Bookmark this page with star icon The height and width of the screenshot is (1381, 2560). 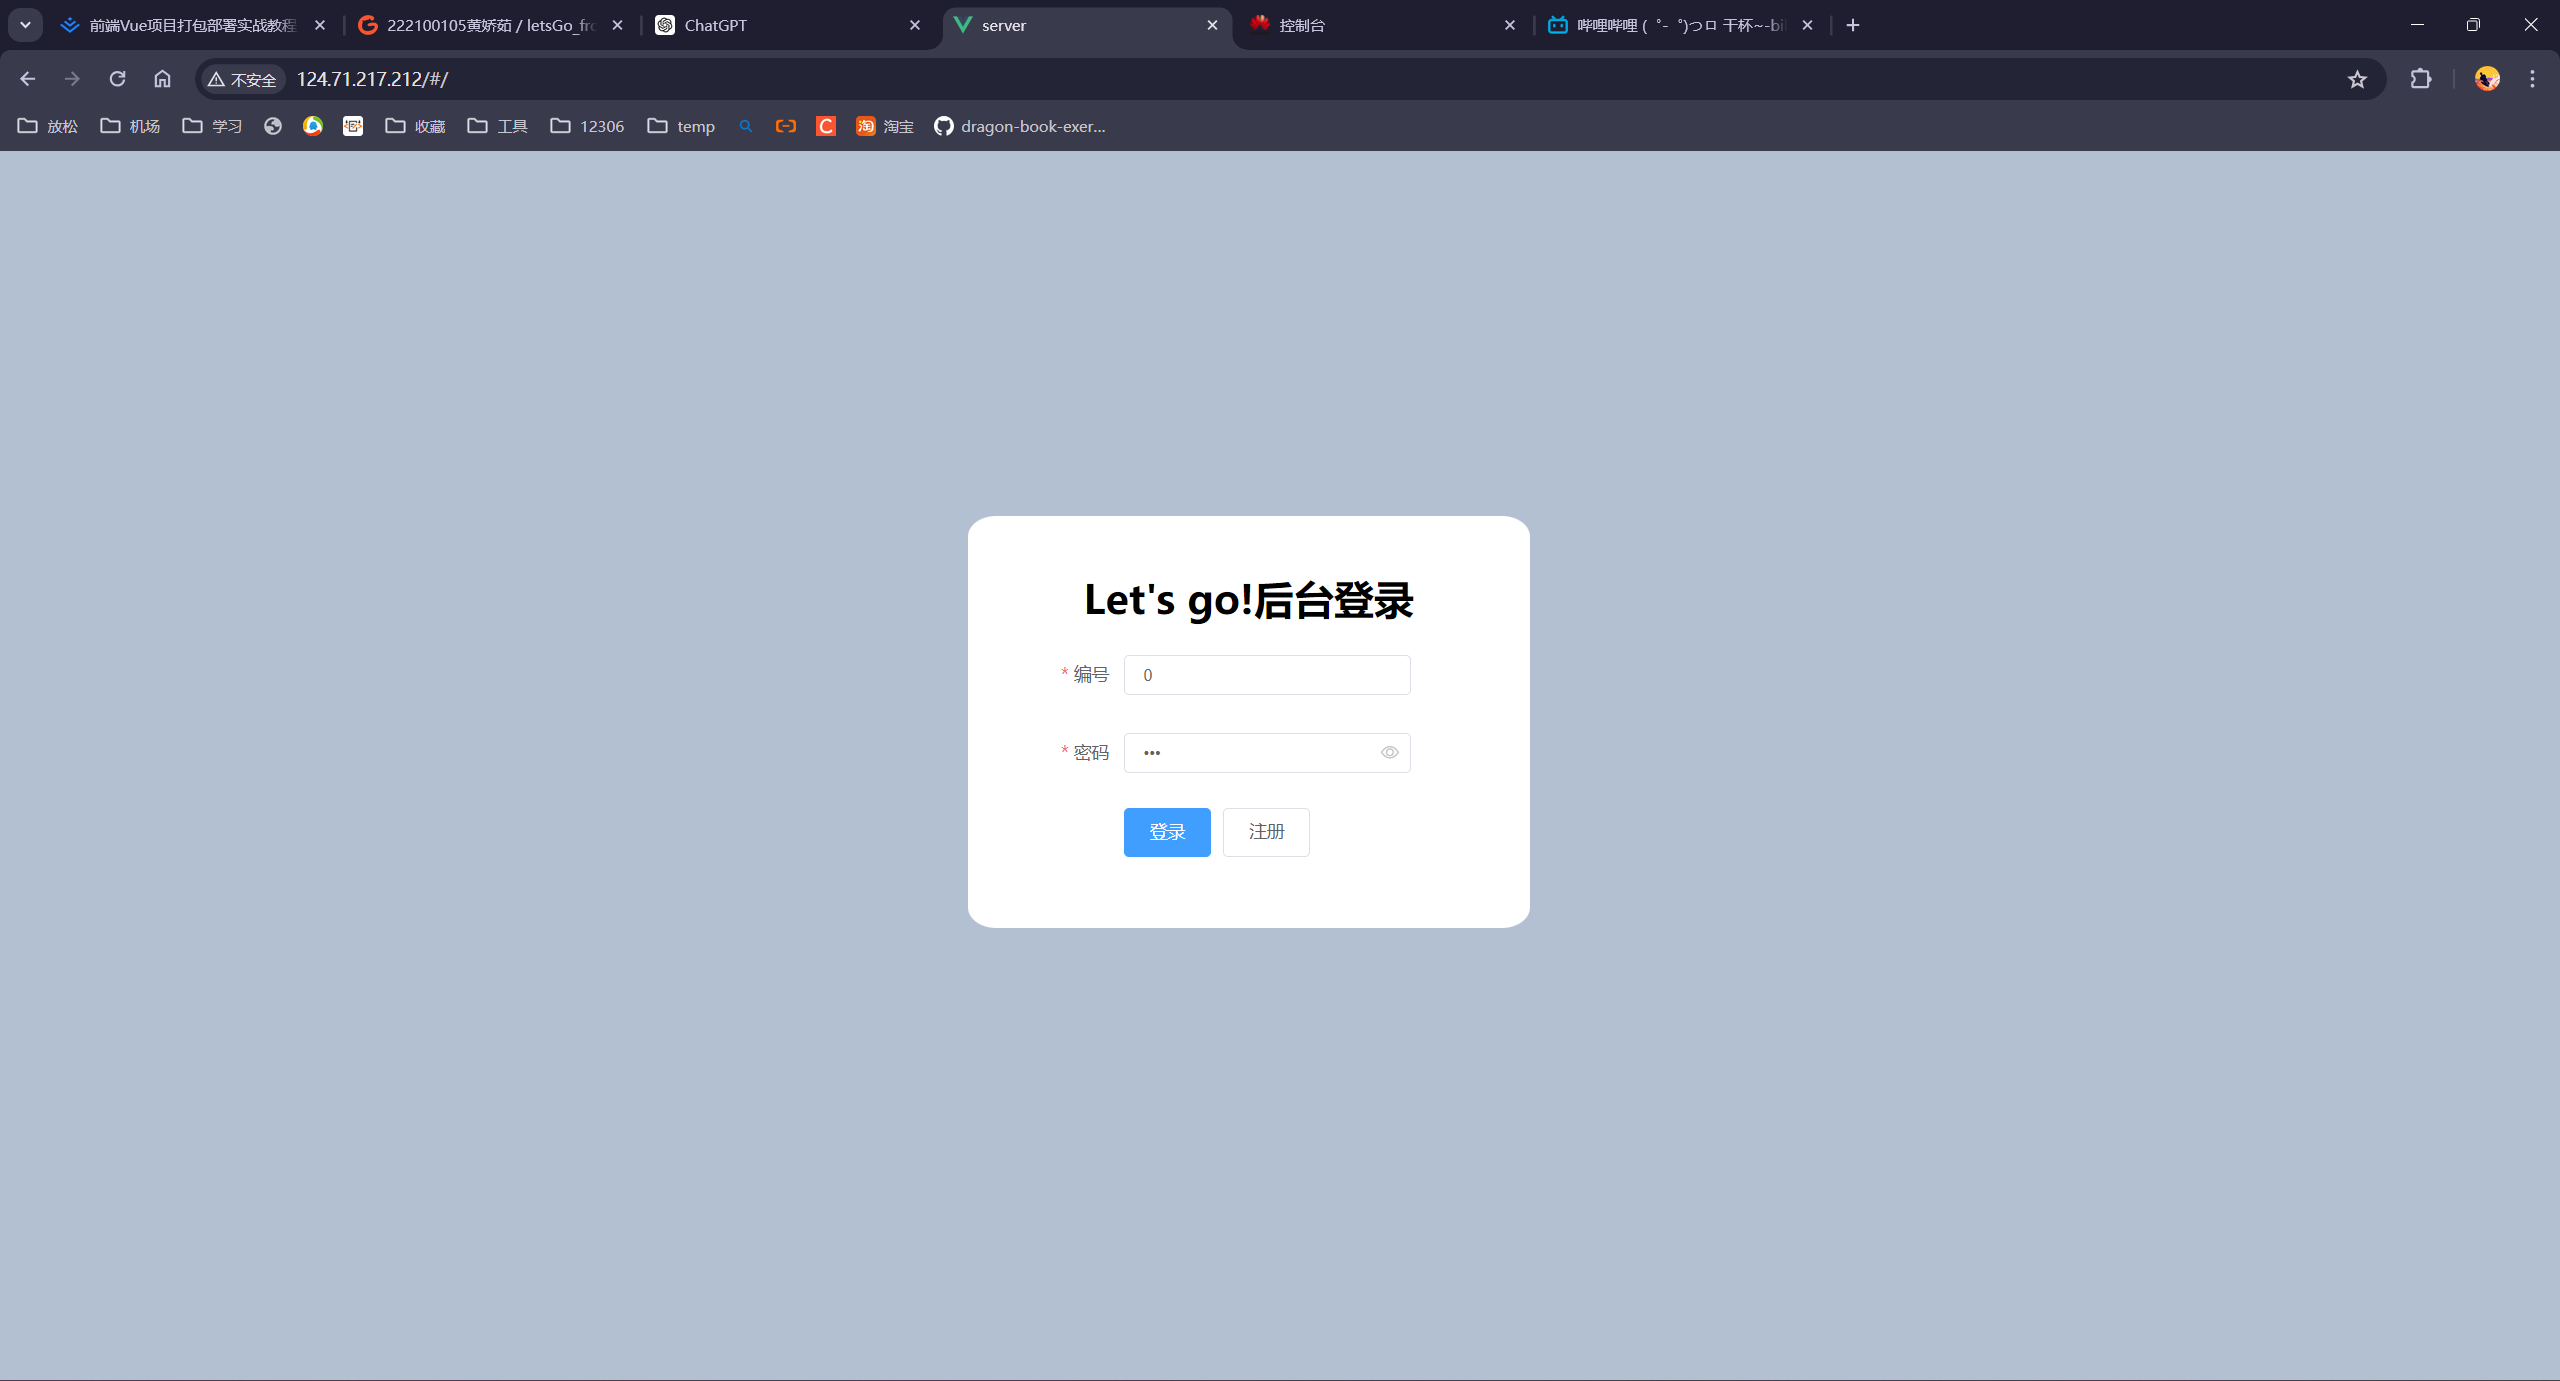pos(2357,79)
